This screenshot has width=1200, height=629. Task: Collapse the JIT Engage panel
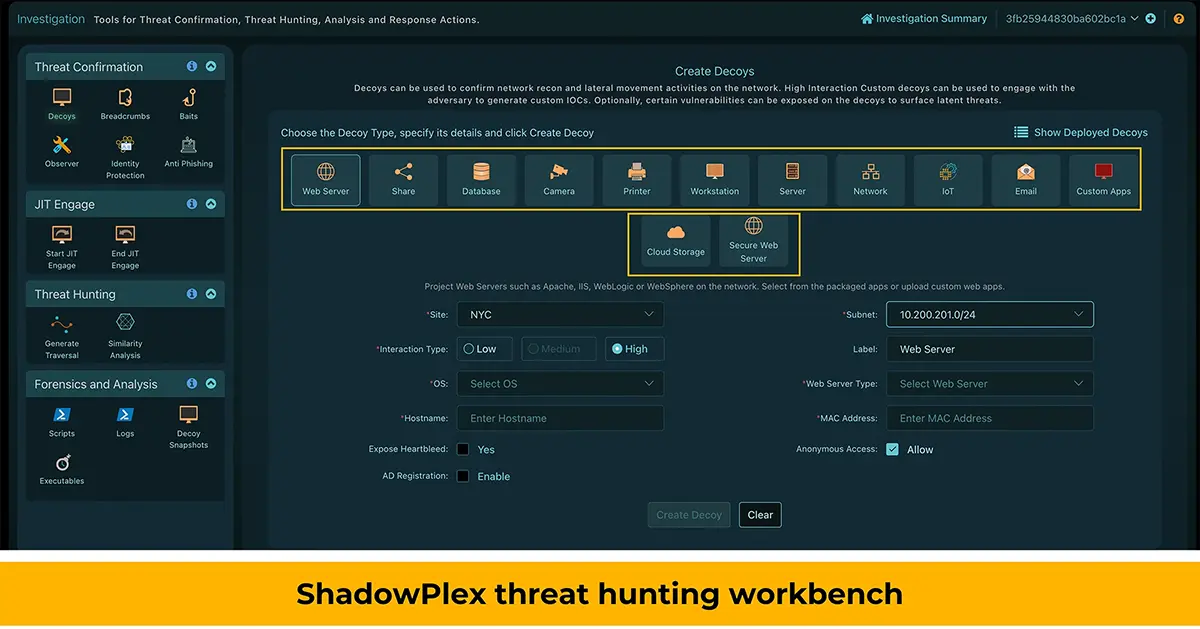click(x=211, y=204)
